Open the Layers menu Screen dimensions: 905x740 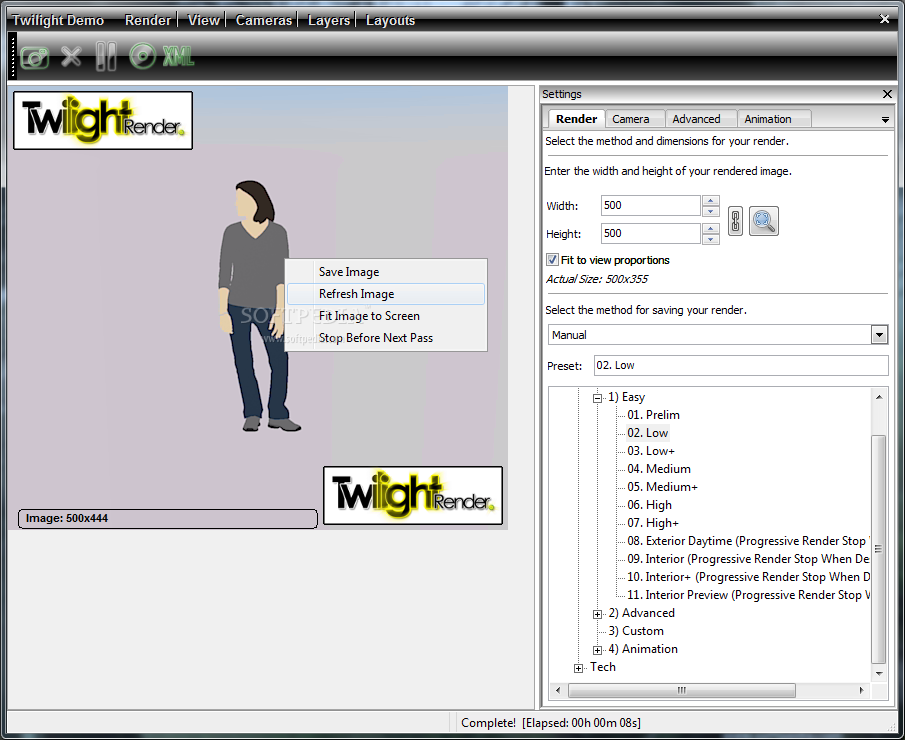pos(329,20)
